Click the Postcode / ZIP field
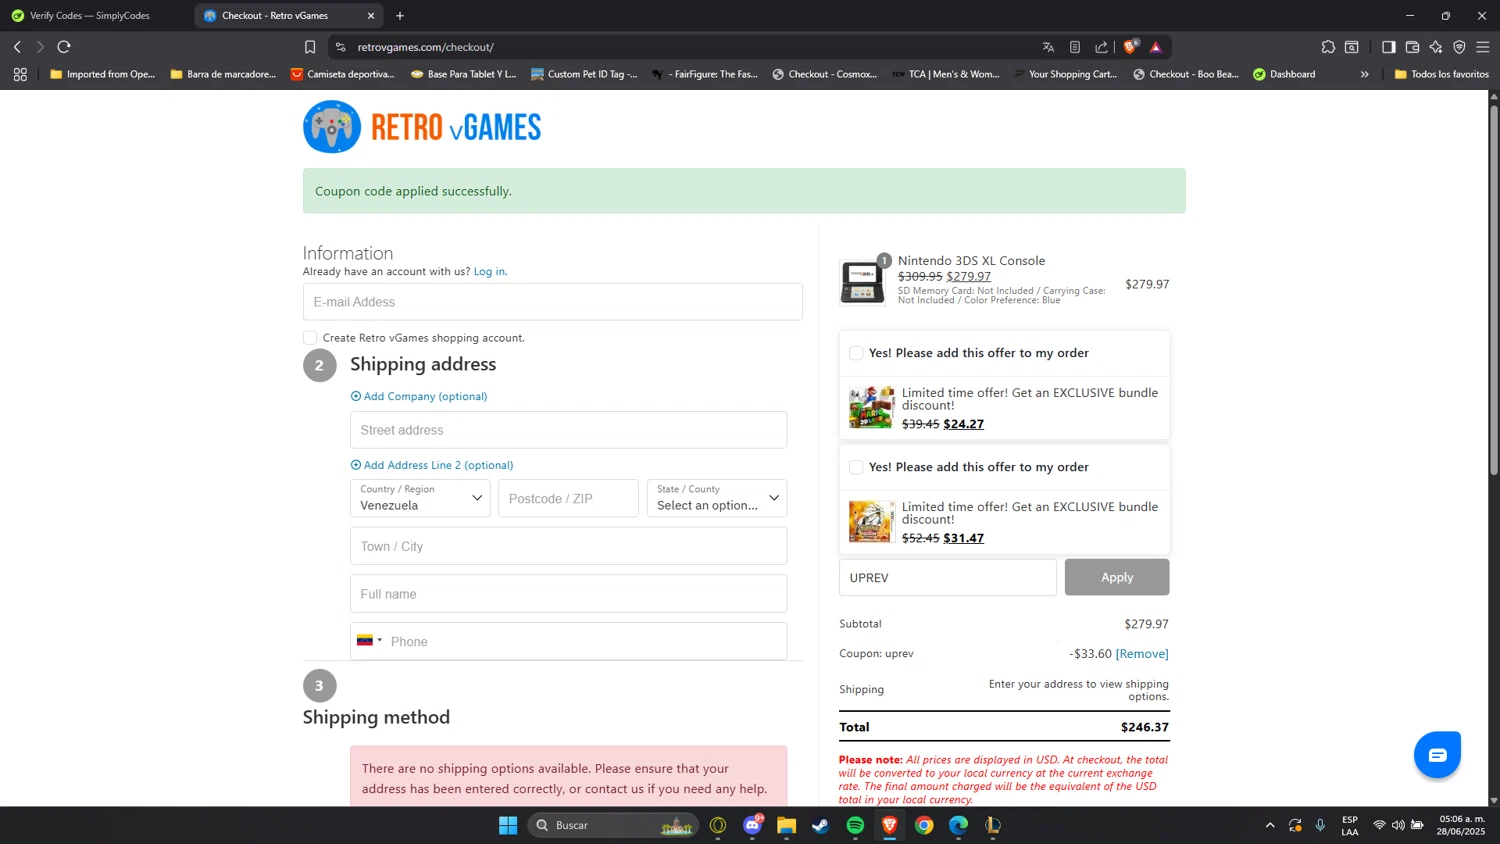Image resolution: width=1500 pixels, height=844 pixels. click(x=569, y=498)
